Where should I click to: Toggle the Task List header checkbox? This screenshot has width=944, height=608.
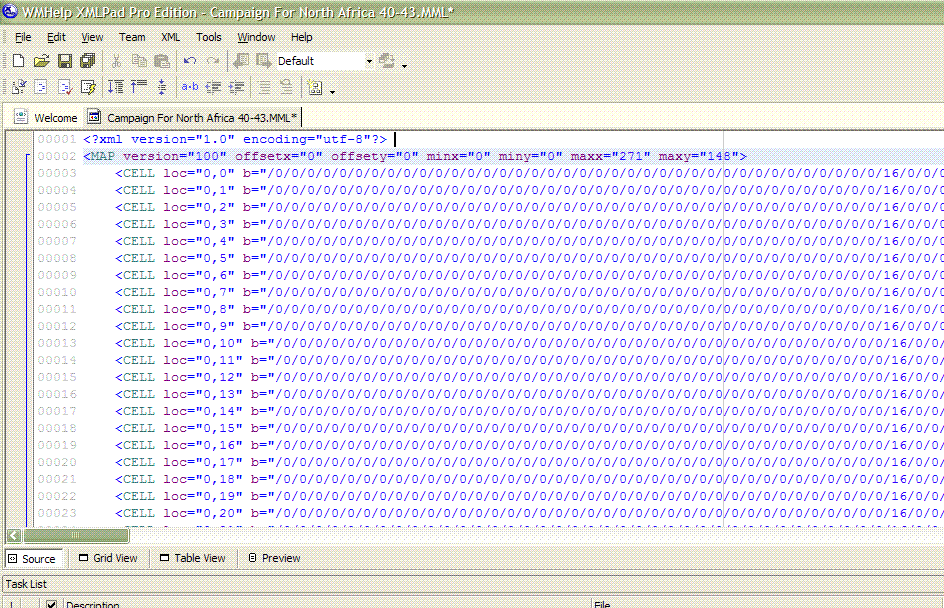coord(51,604)
